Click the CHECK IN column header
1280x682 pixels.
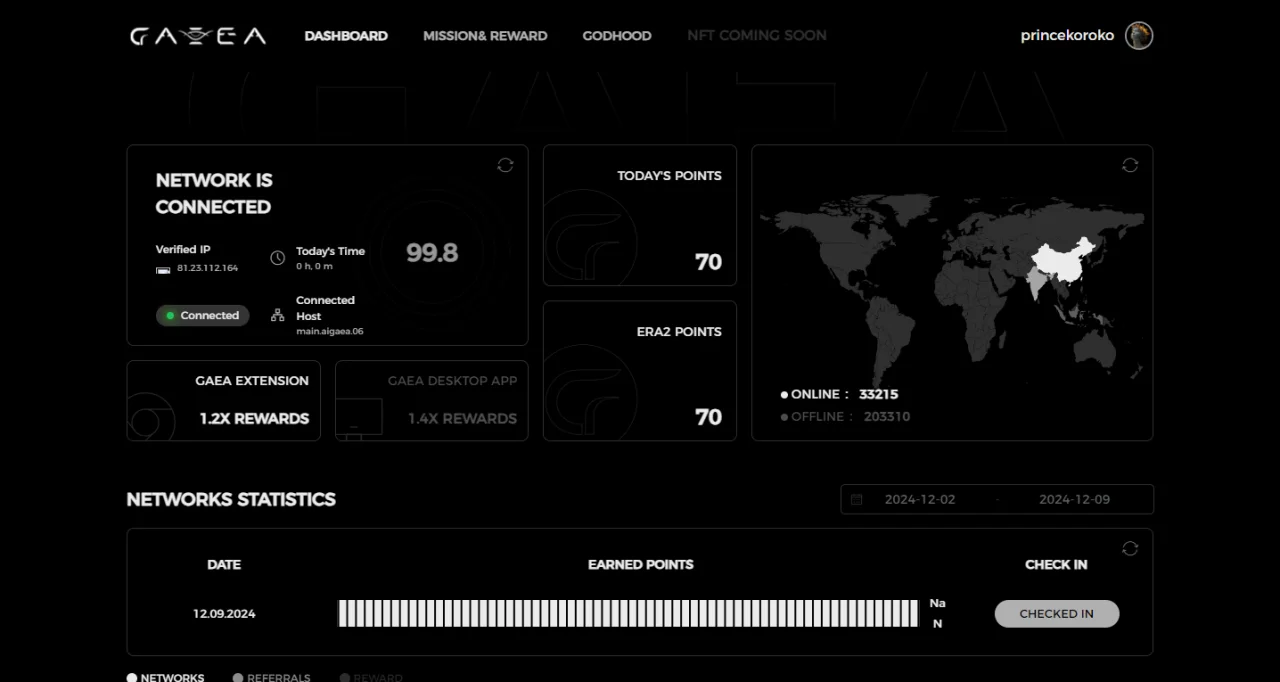(x=1056, y=564)
